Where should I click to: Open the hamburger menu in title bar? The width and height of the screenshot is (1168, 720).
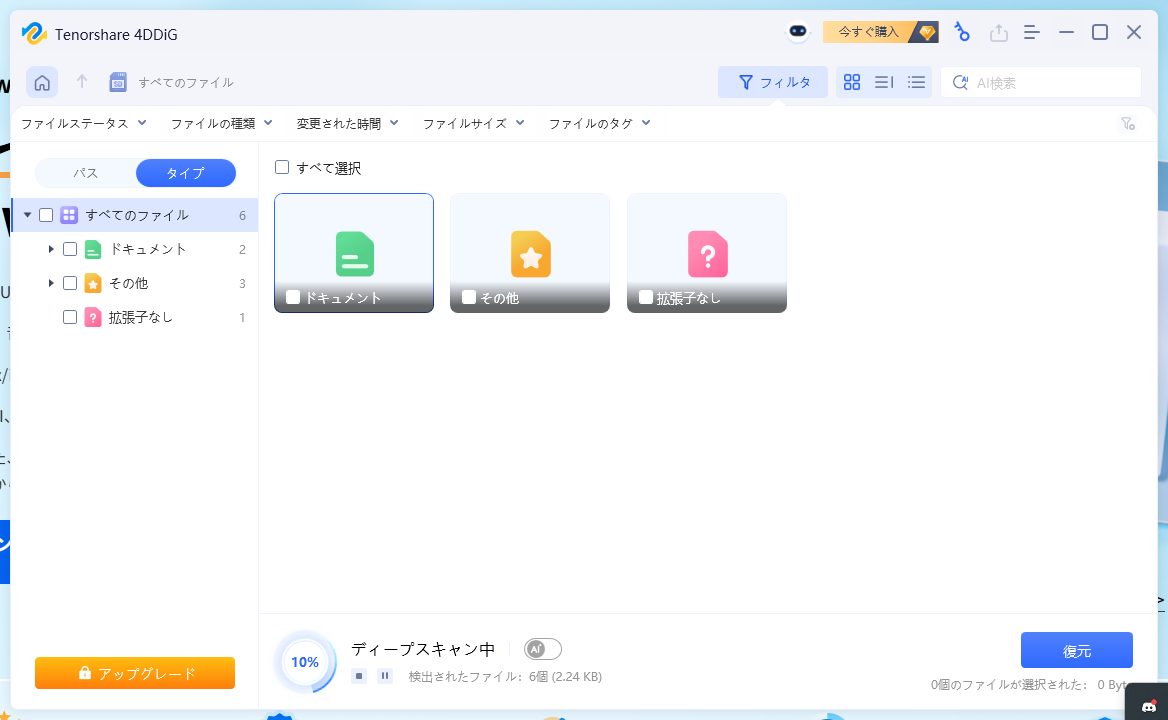click(1032, 32)
